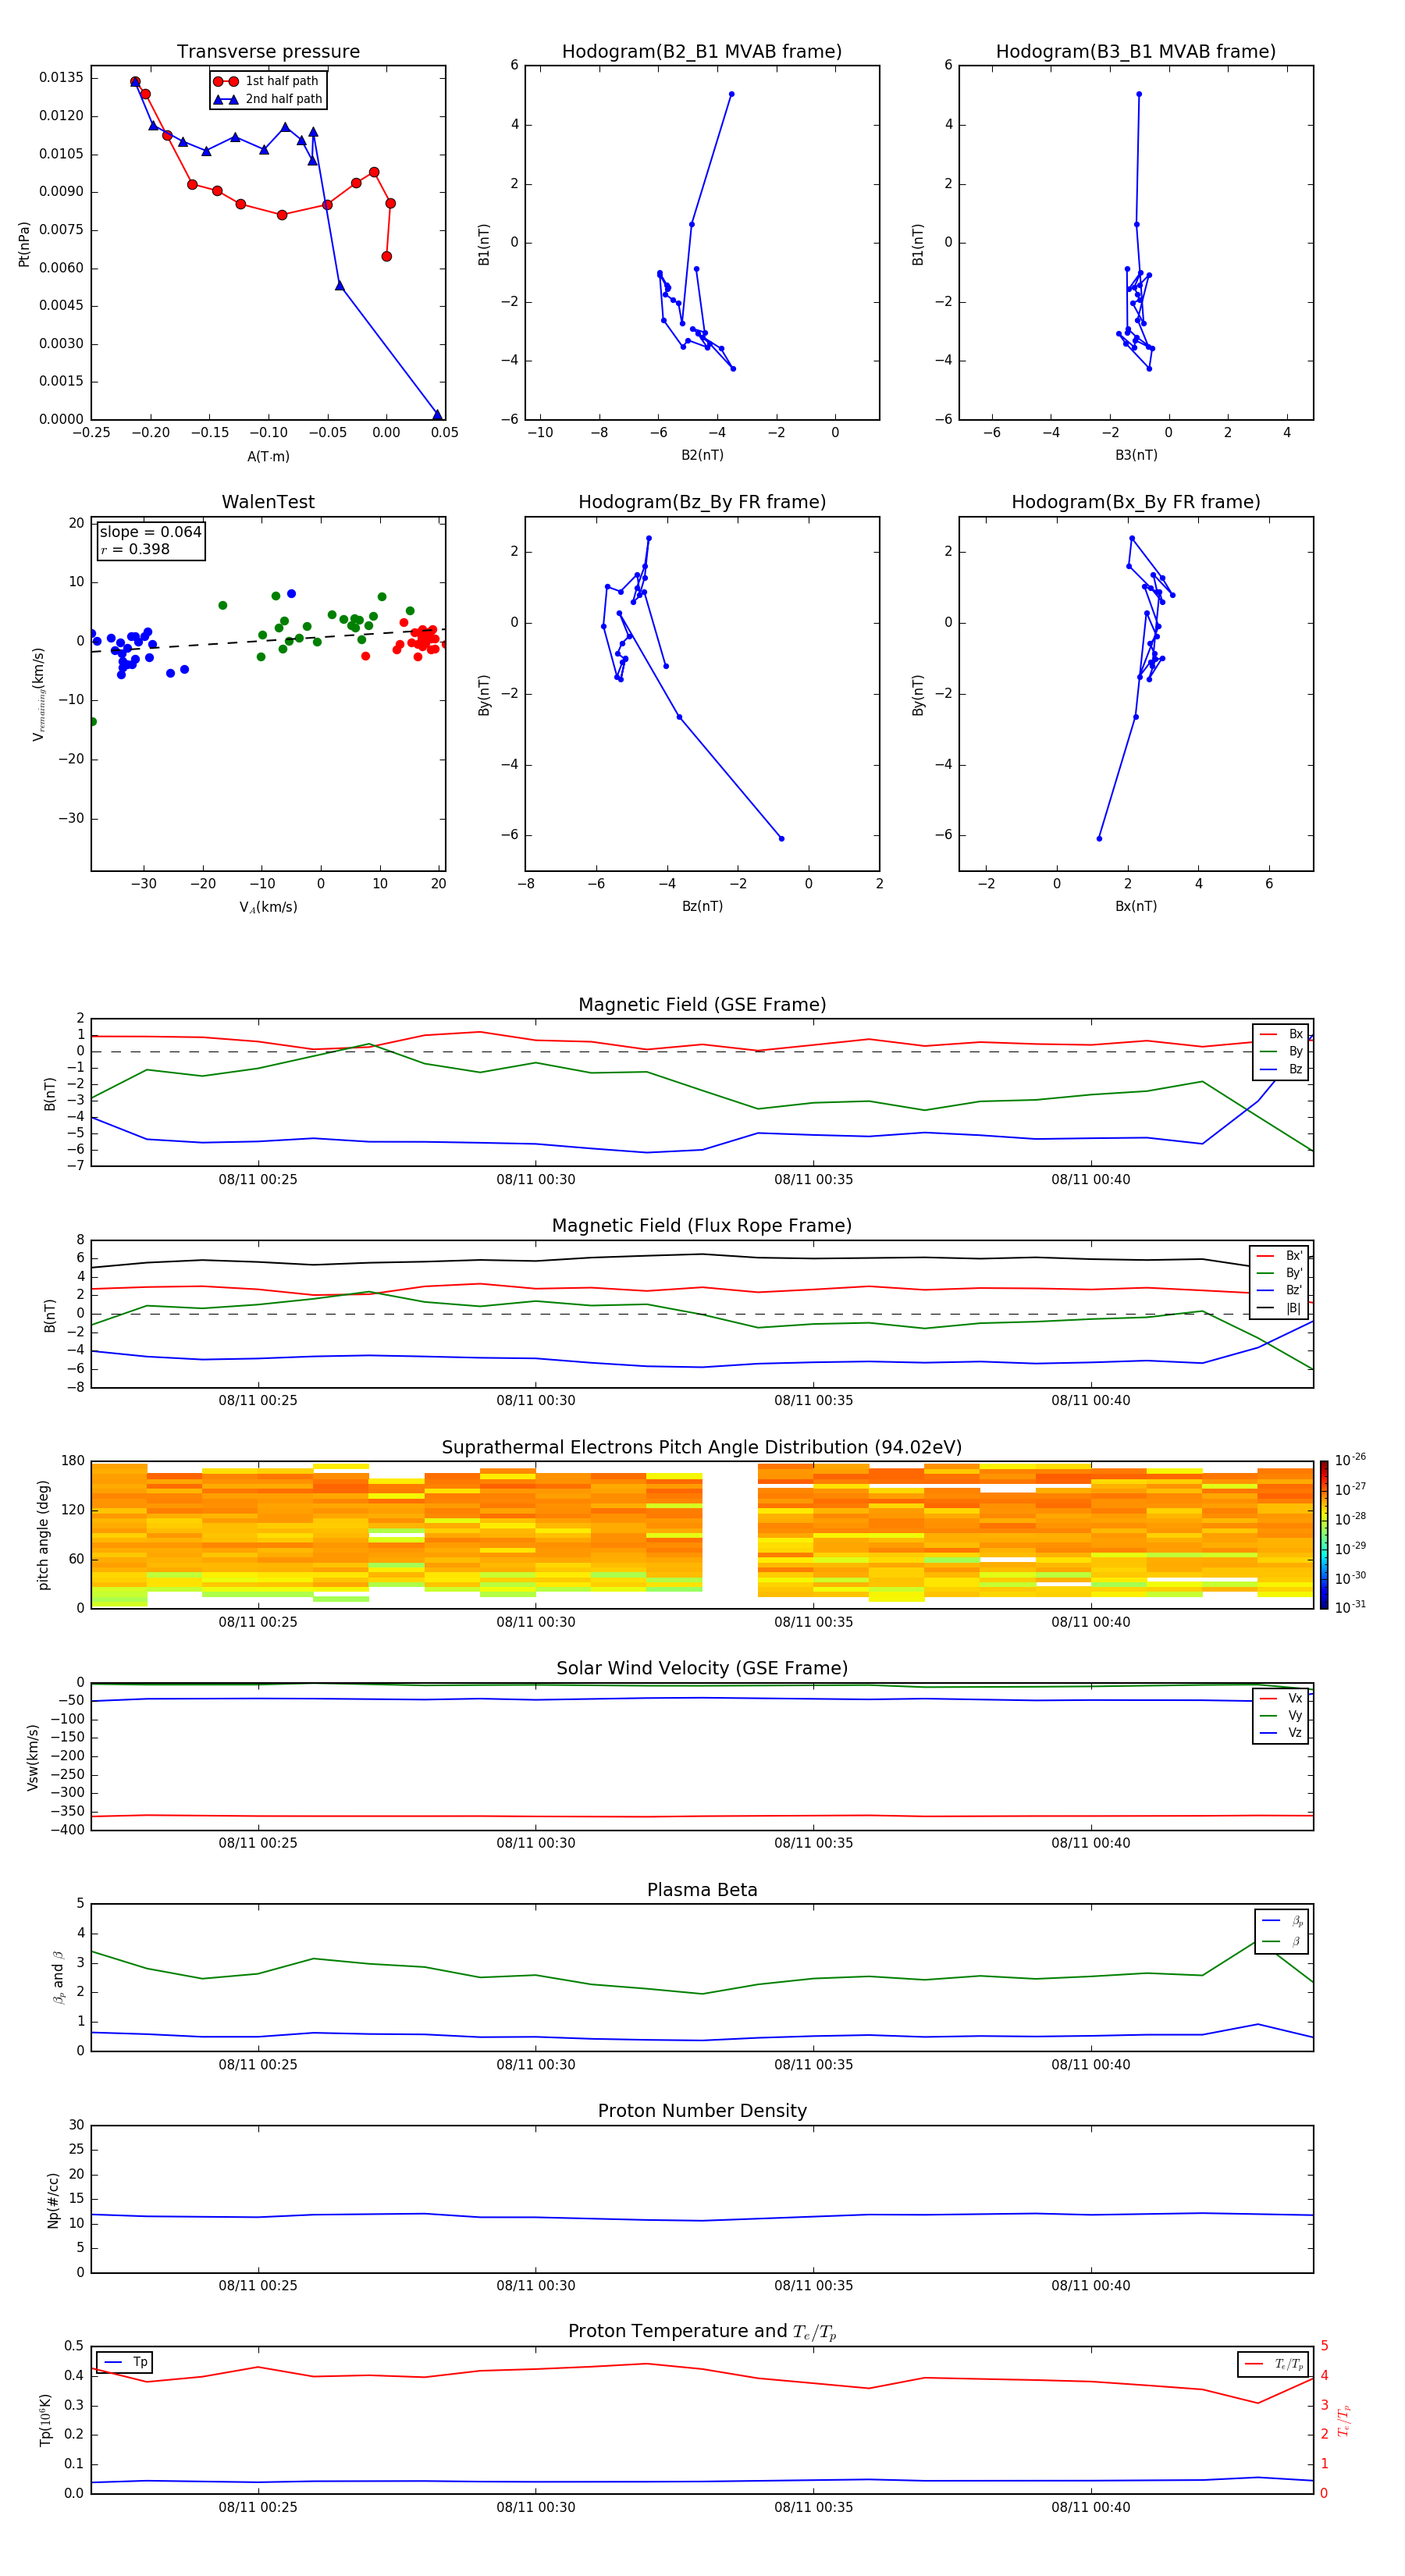Screen dimensions: 1405x2576
Task: Click the 'Hodogram(B3_B1 MVAB frame)' title
Action: point(1136,52)
